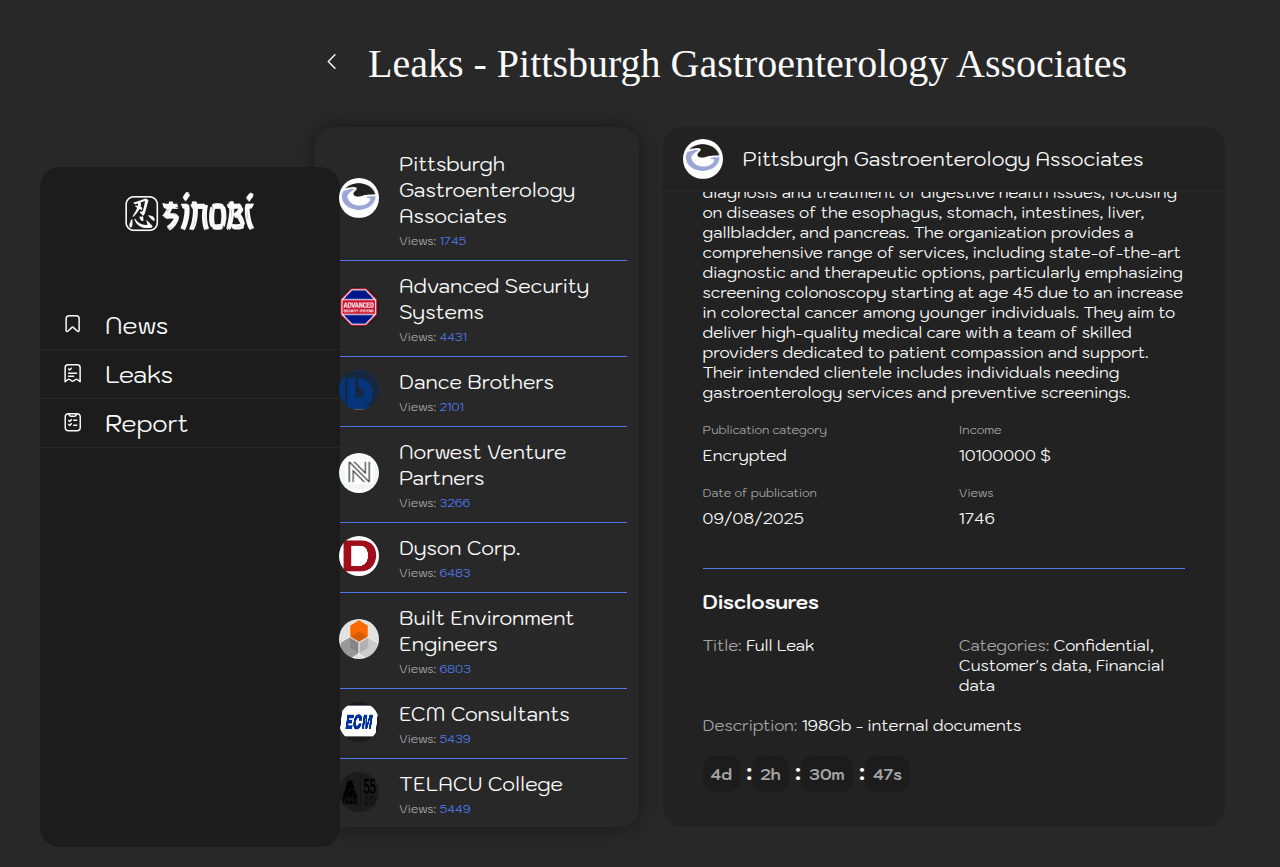Click the document icon next to Leaks
This screenshot has height=867, width=1280.
tap(72, 374)
